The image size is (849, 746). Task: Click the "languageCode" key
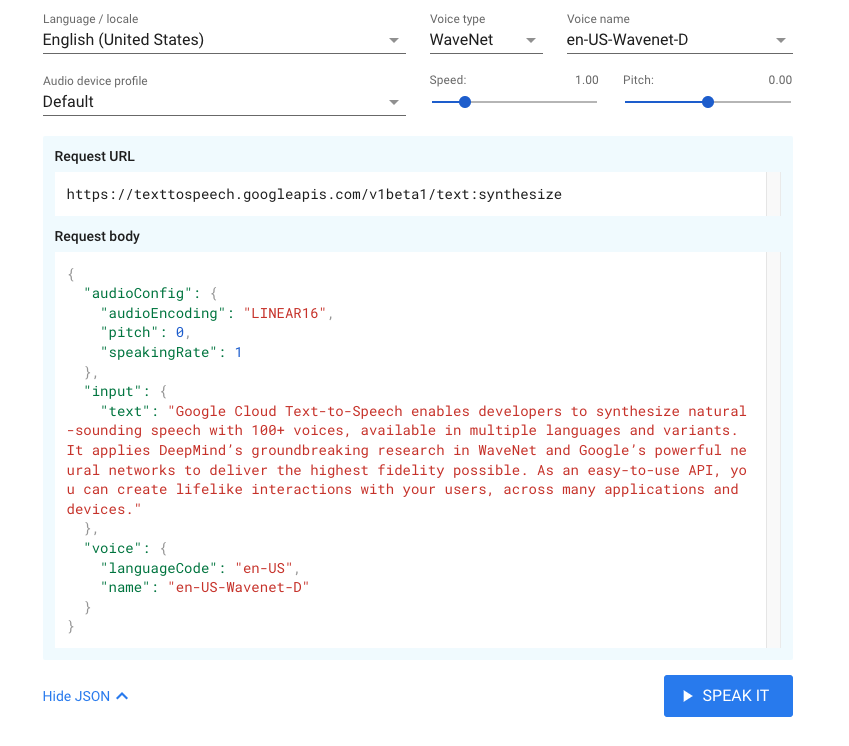pos(159,568)
